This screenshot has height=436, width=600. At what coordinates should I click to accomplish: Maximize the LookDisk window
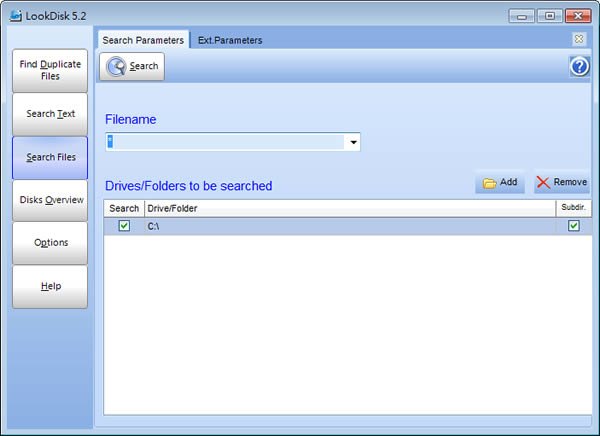pyautogui.click(x=550, y=16)
